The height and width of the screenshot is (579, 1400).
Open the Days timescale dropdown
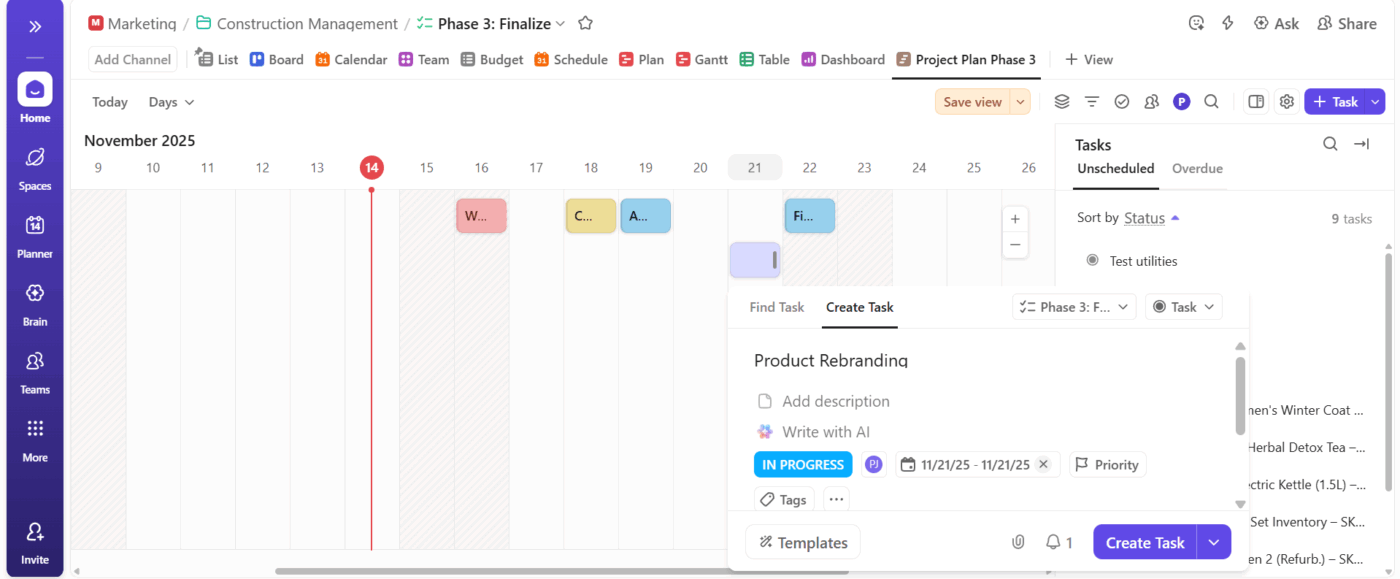click(170, 101)
